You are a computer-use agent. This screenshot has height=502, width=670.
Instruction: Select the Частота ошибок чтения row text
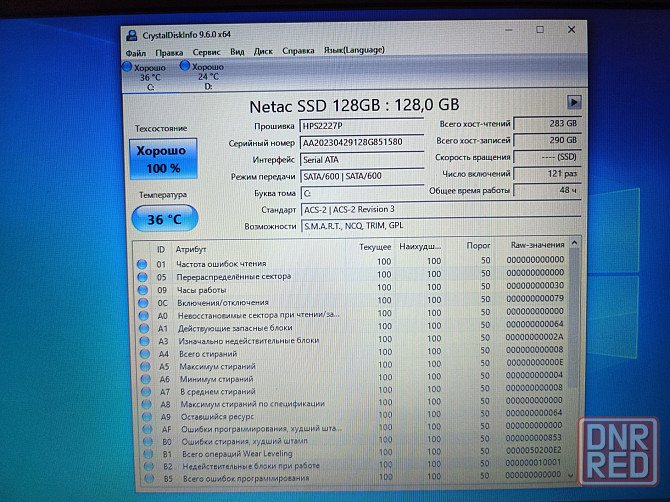pyautogui.click(x=221, y=264)
